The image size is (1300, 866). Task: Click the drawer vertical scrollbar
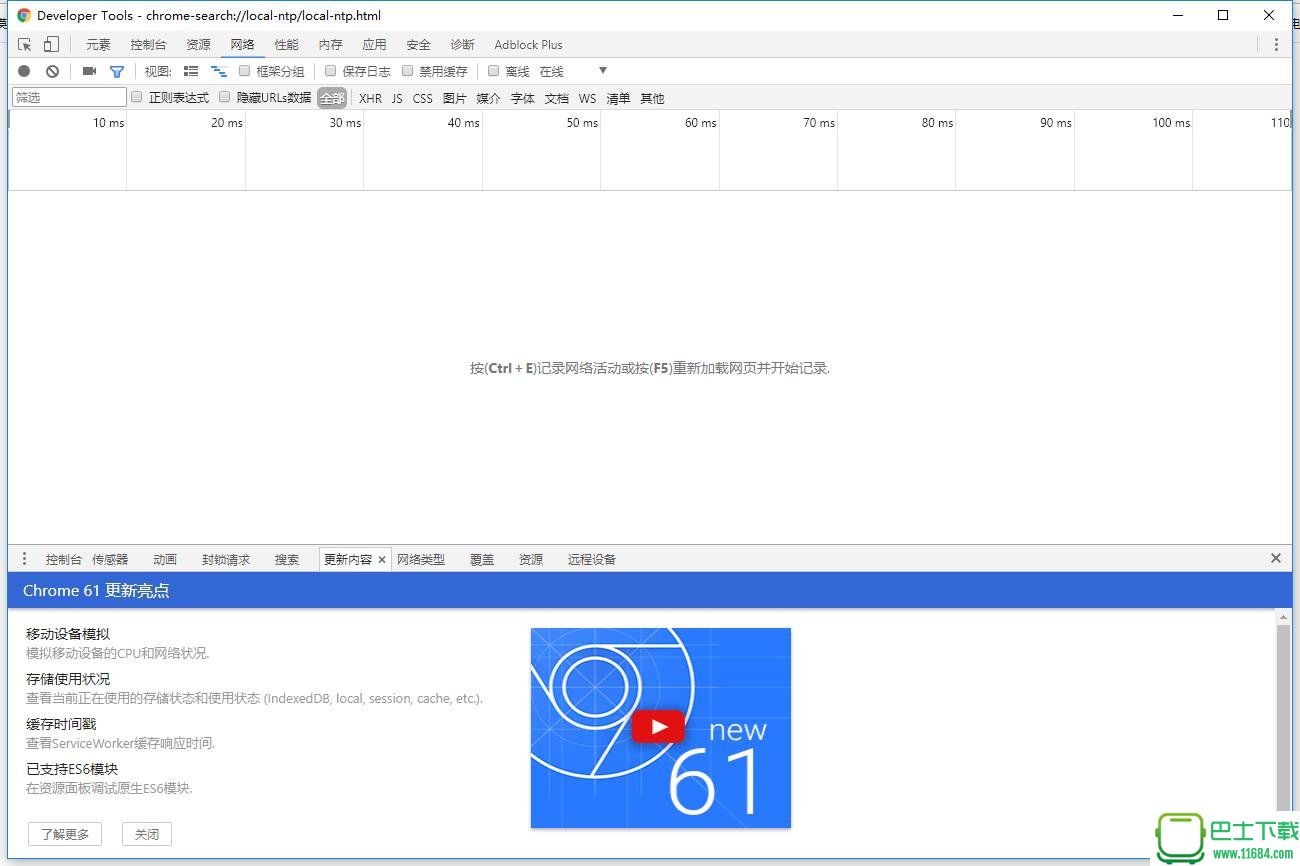coord(1284,720)
